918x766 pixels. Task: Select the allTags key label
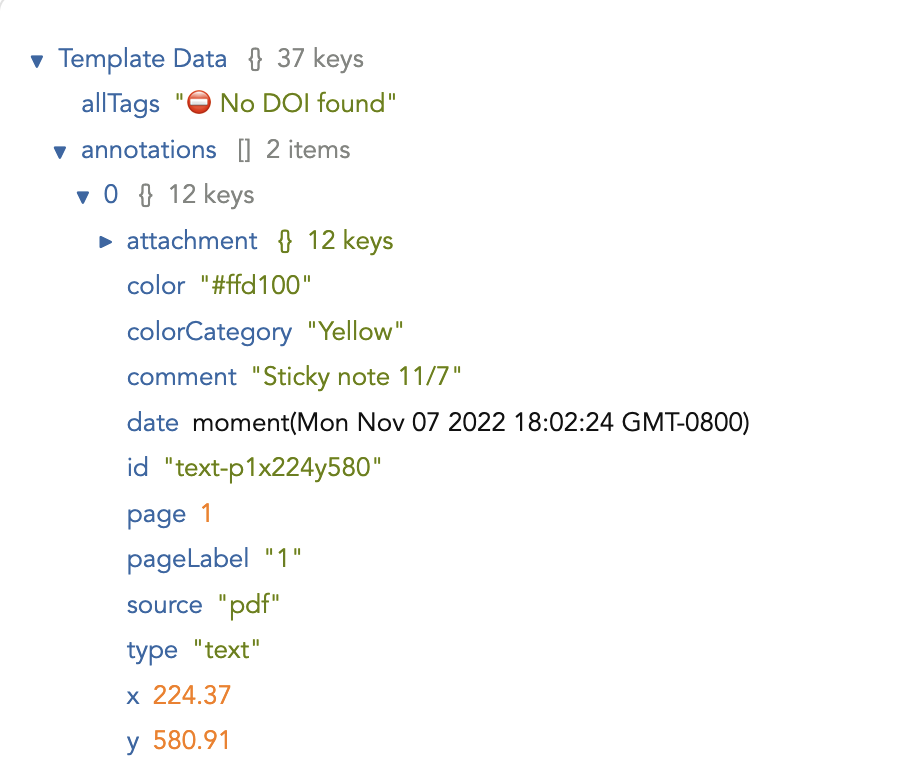120,103
